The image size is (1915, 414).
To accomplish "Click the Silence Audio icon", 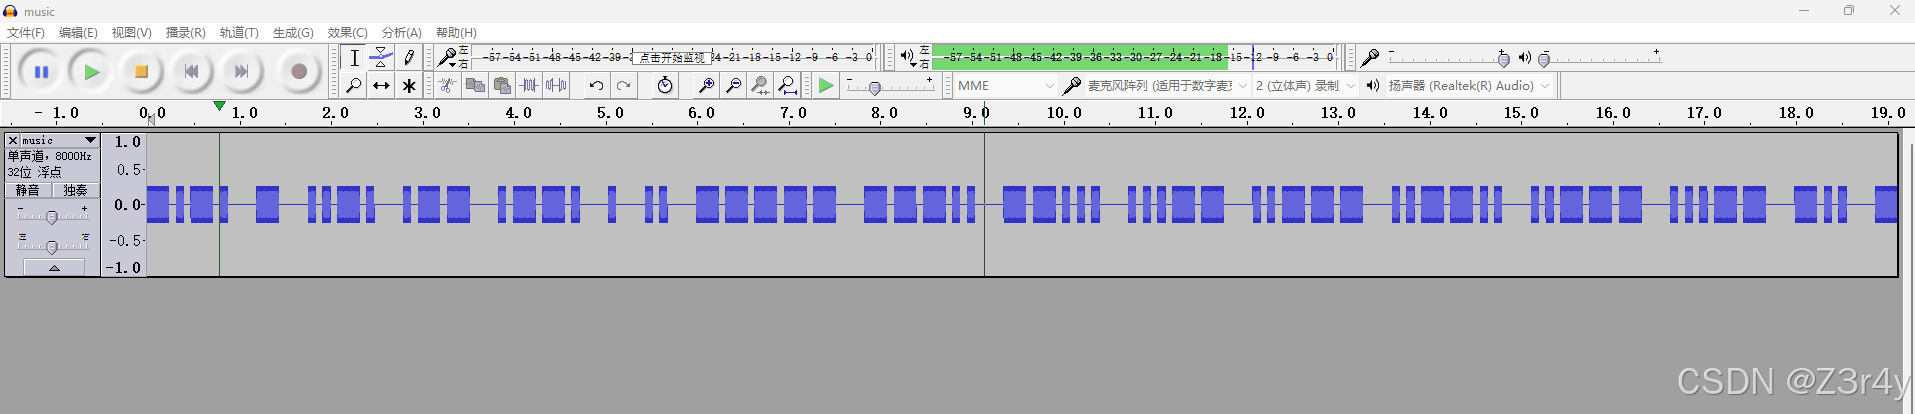I will click(x=556, y=86).
